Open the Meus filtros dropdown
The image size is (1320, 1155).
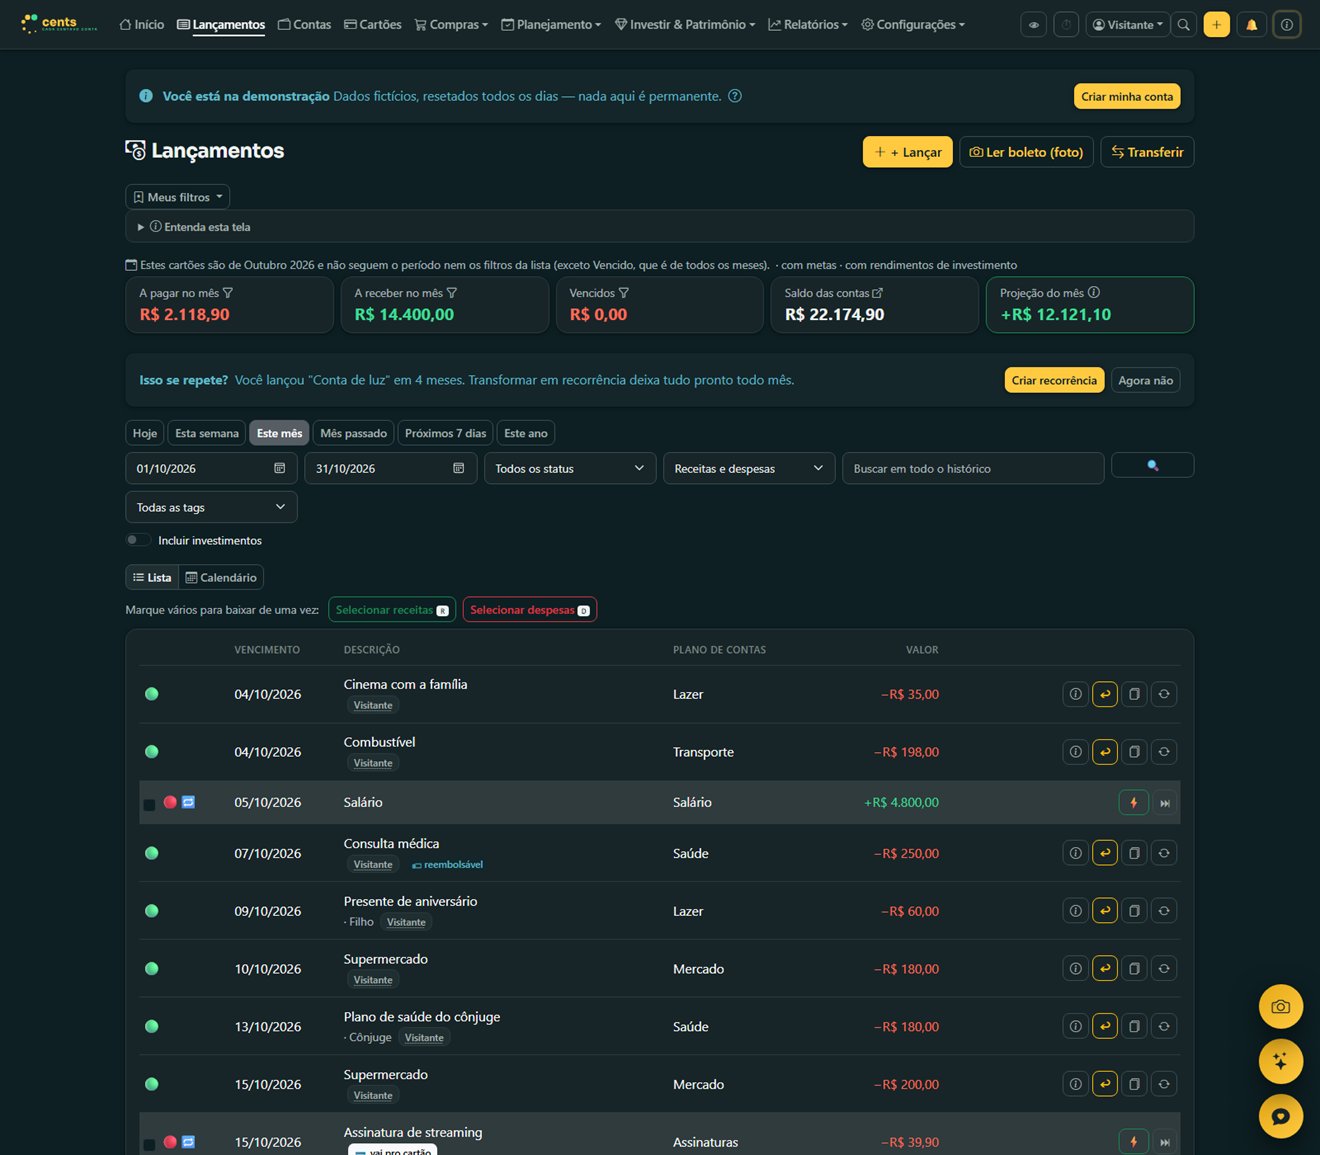178,197
